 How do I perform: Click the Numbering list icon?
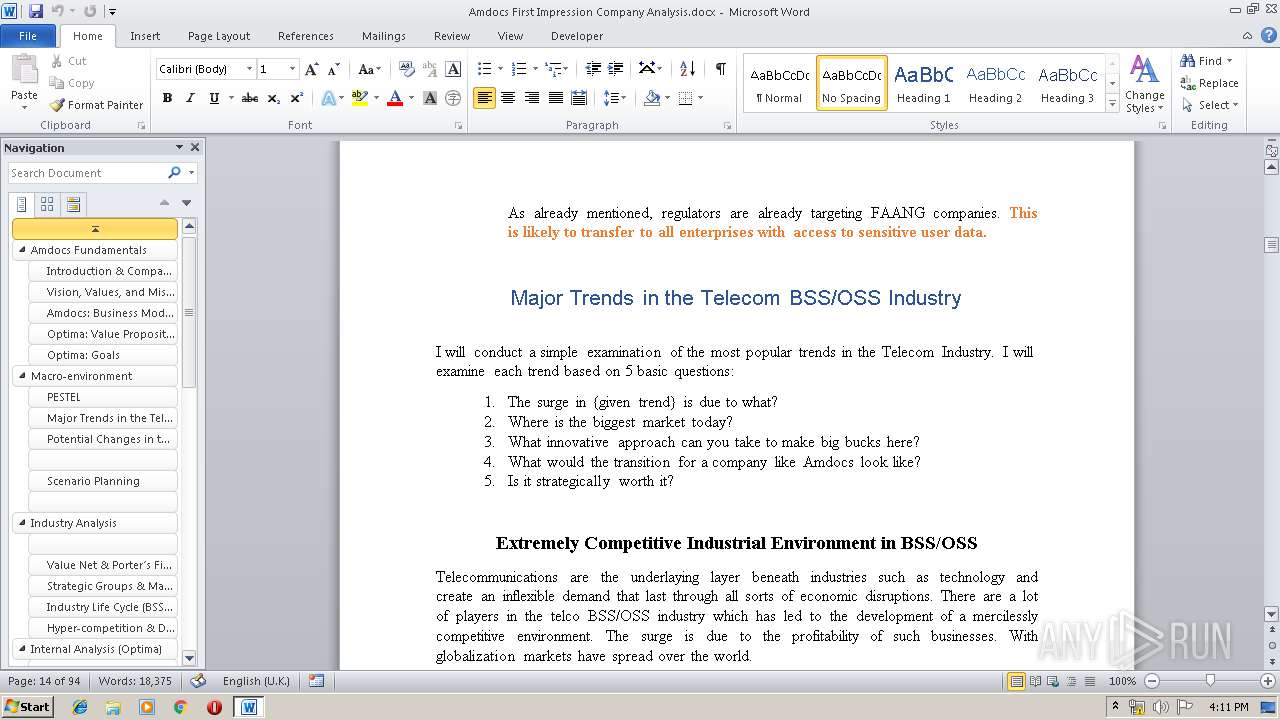tap(518, 69)
